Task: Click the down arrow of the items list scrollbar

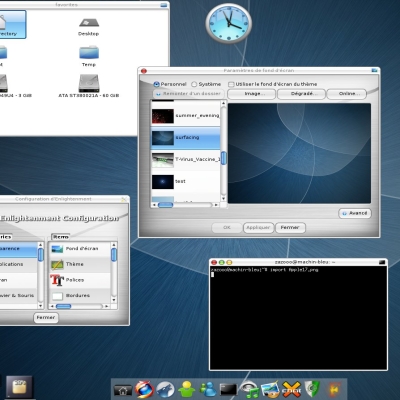Action: click(114, 300)
